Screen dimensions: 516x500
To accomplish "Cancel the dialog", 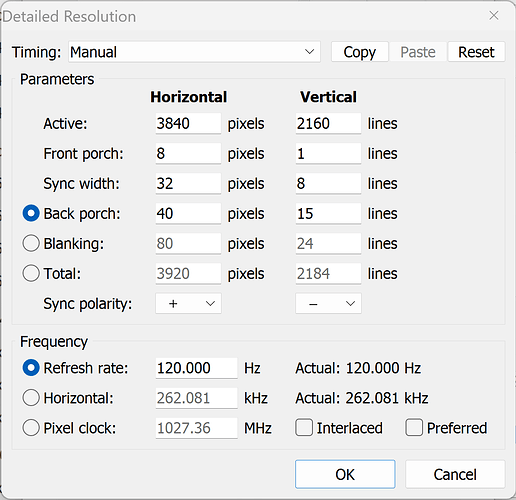I will coord(455,474).
